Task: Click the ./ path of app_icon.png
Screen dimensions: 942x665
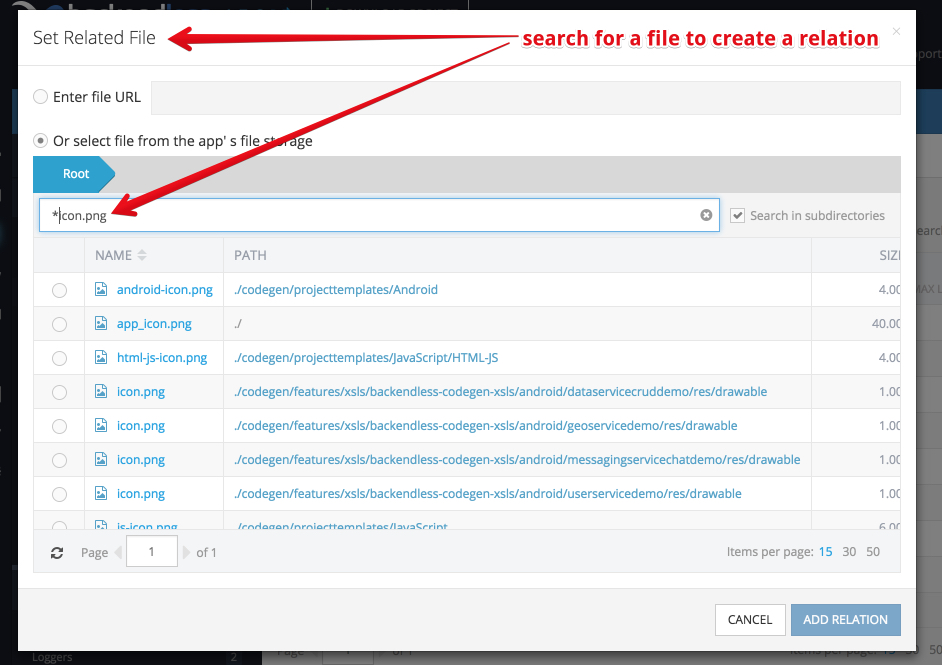Action: coord(238,324)
